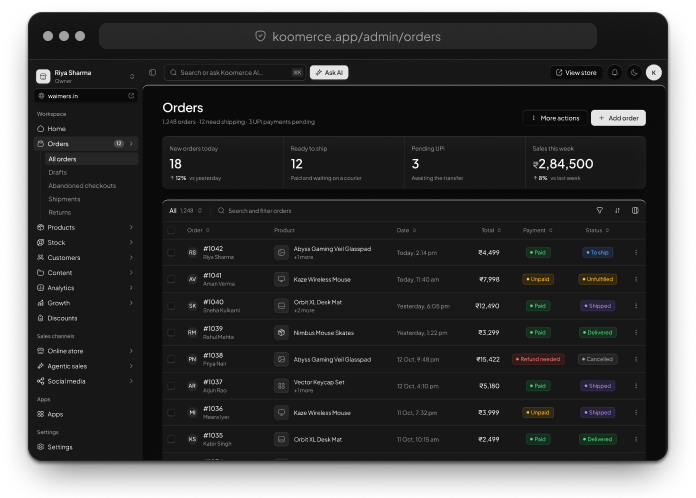Open row actions menu for order #1036
Viewport: 696px width, 498px height.
636,412
